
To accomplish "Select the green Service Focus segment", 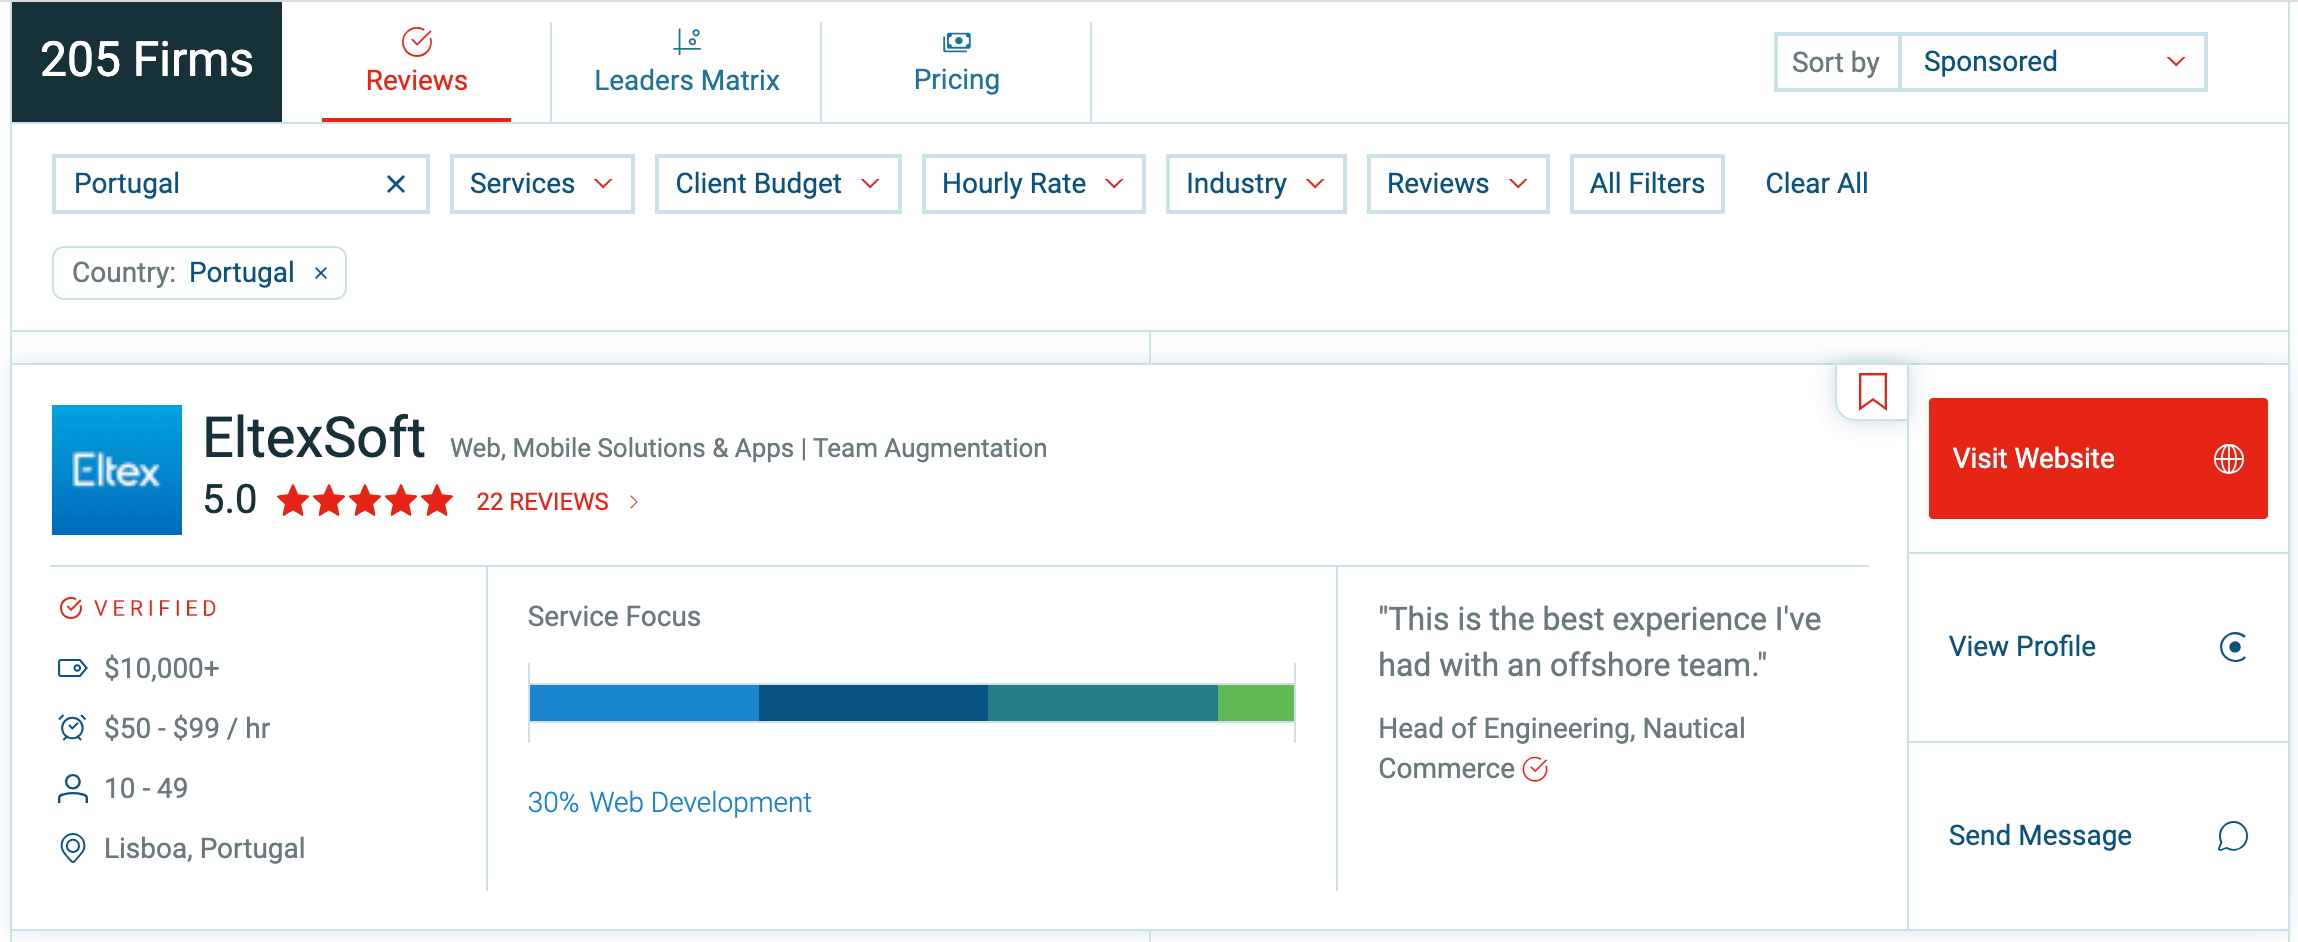I will 1256,703.
